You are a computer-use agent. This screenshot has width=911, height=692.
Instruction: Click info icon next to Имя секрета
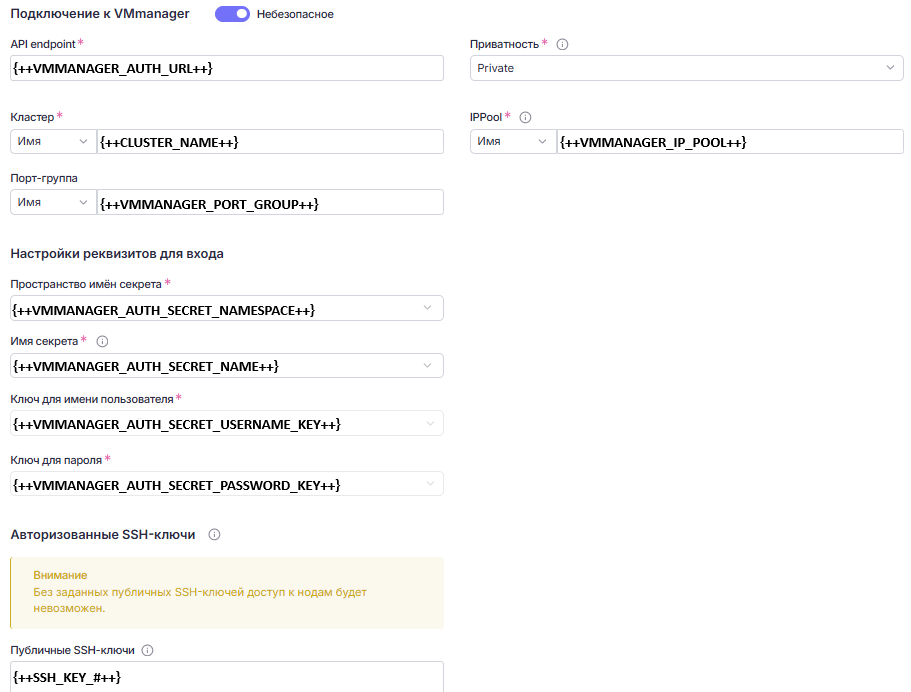102,342
